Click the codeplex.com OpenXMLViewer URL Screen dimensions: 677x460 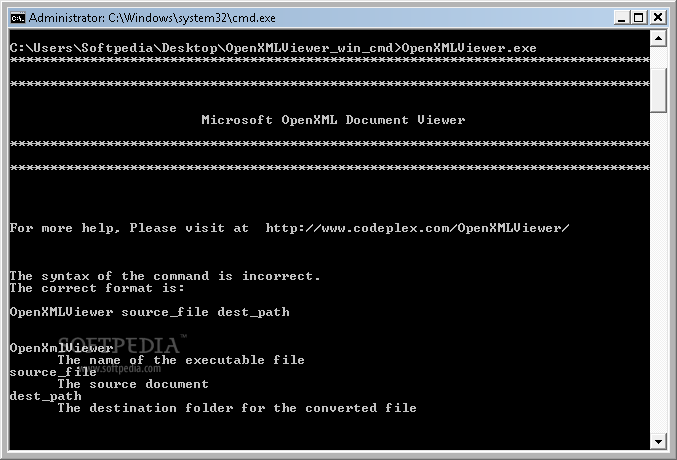pyautogui.click(x=417, y=228)
